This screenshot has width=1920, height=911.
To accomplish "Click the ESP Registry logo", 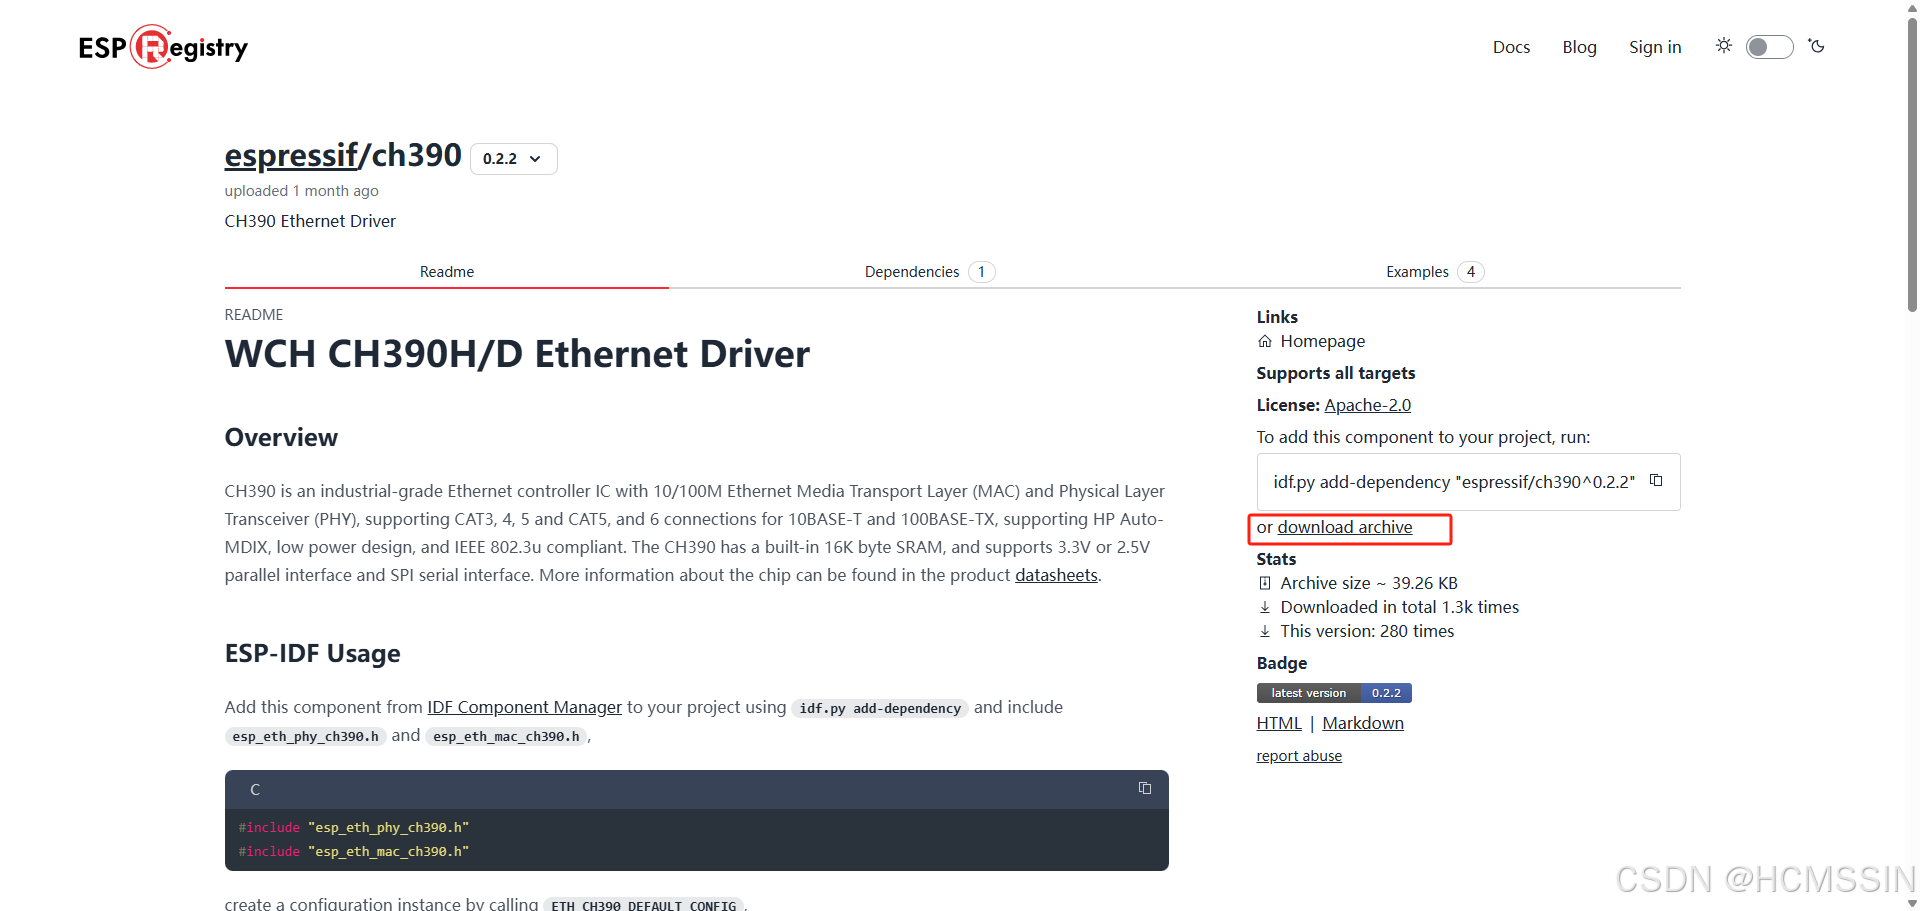I will [x=163, y=47].
